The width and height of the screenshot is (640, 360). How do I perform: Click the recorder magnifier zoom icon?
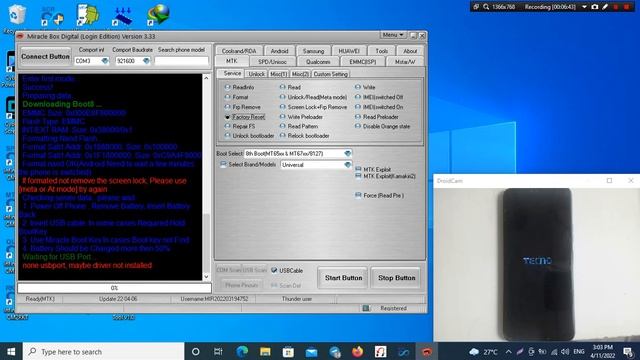[x=486, y=7]
